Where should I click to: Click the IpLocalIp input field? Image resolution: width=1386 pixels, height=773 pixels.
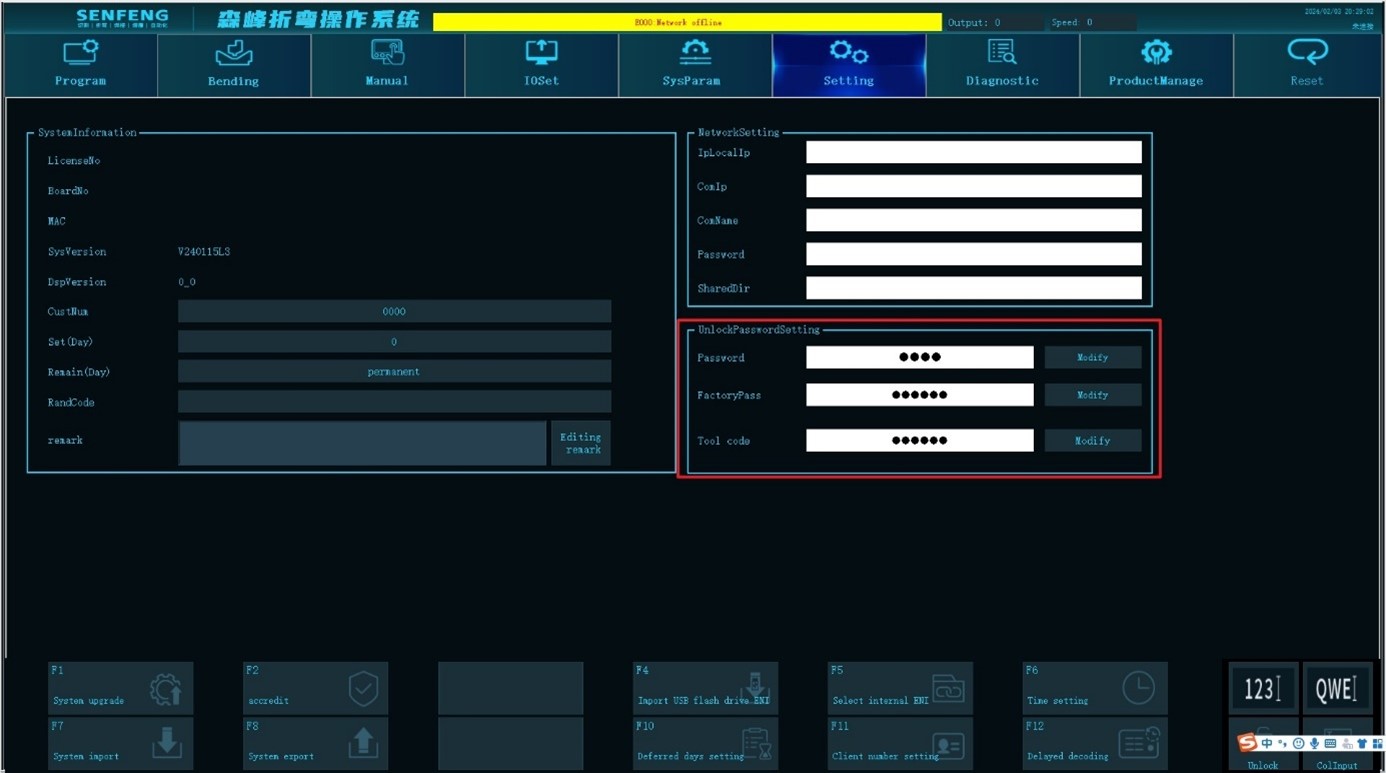973,152
